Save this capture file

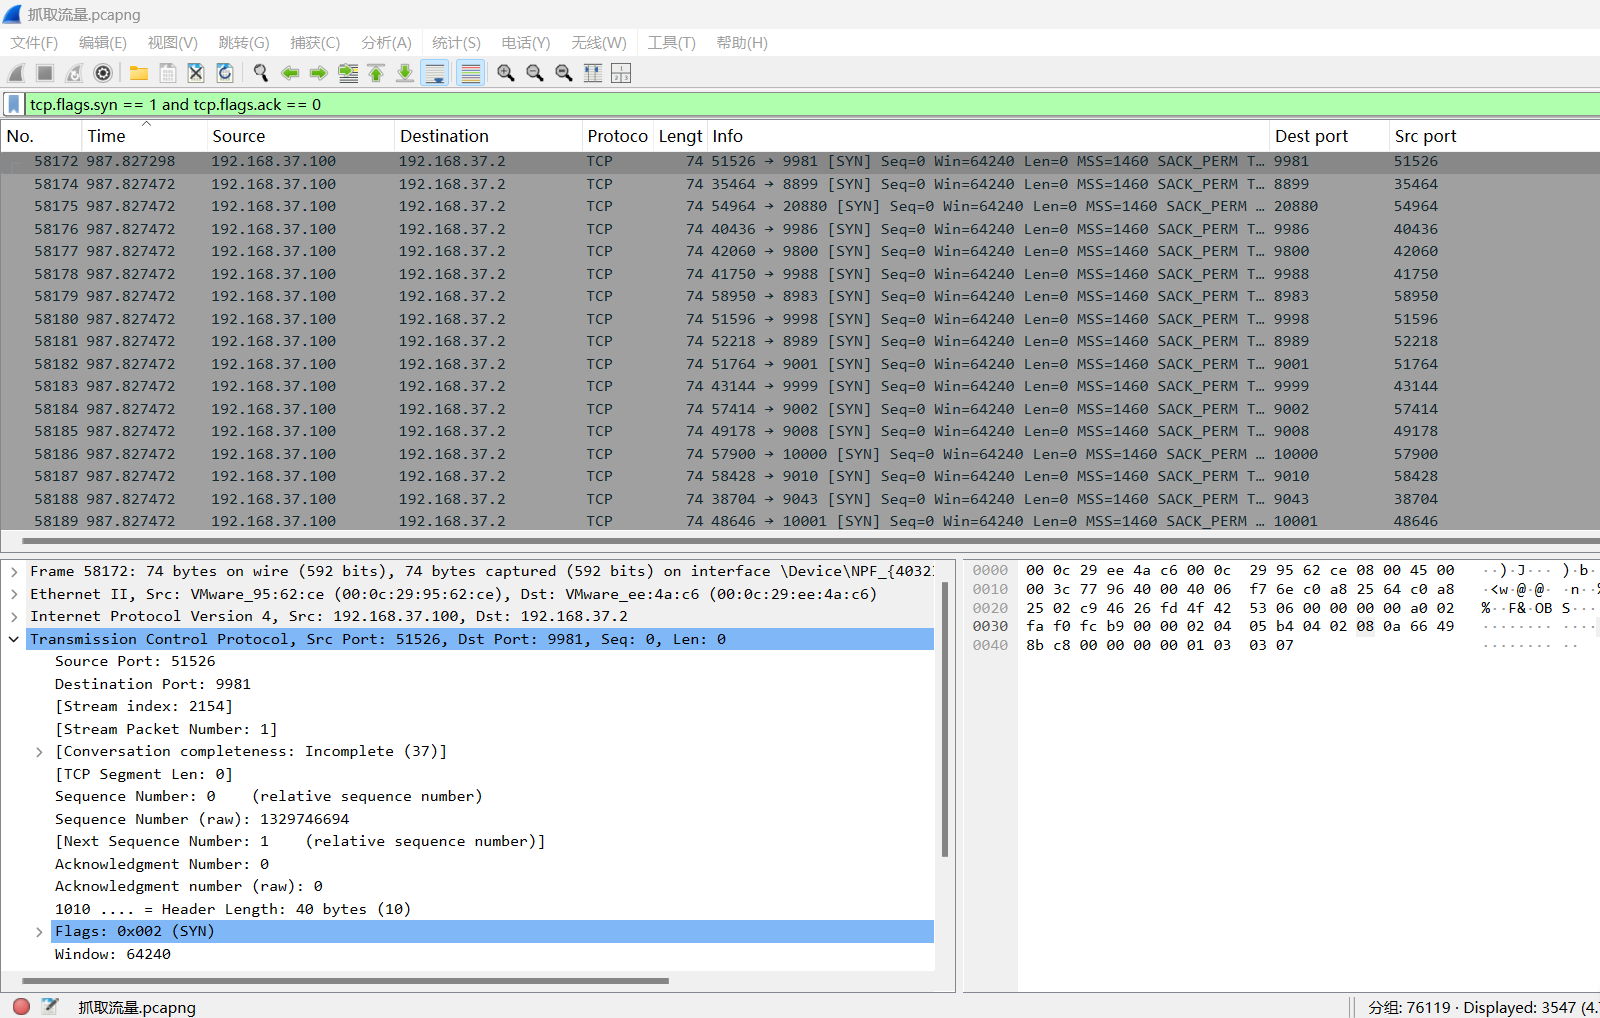tap(168, 73)
